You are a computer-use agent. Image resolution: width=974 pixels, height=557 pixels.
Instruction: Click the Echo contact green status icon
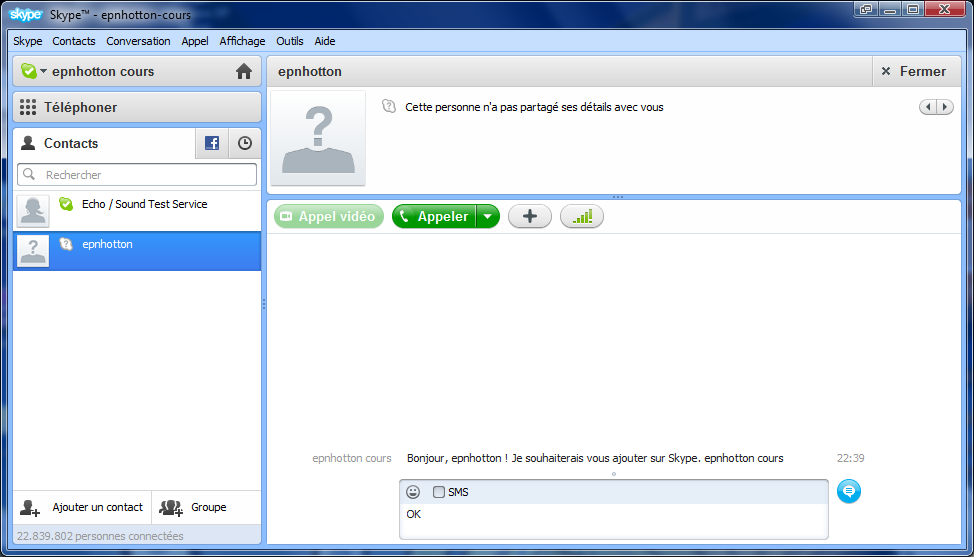66,204
